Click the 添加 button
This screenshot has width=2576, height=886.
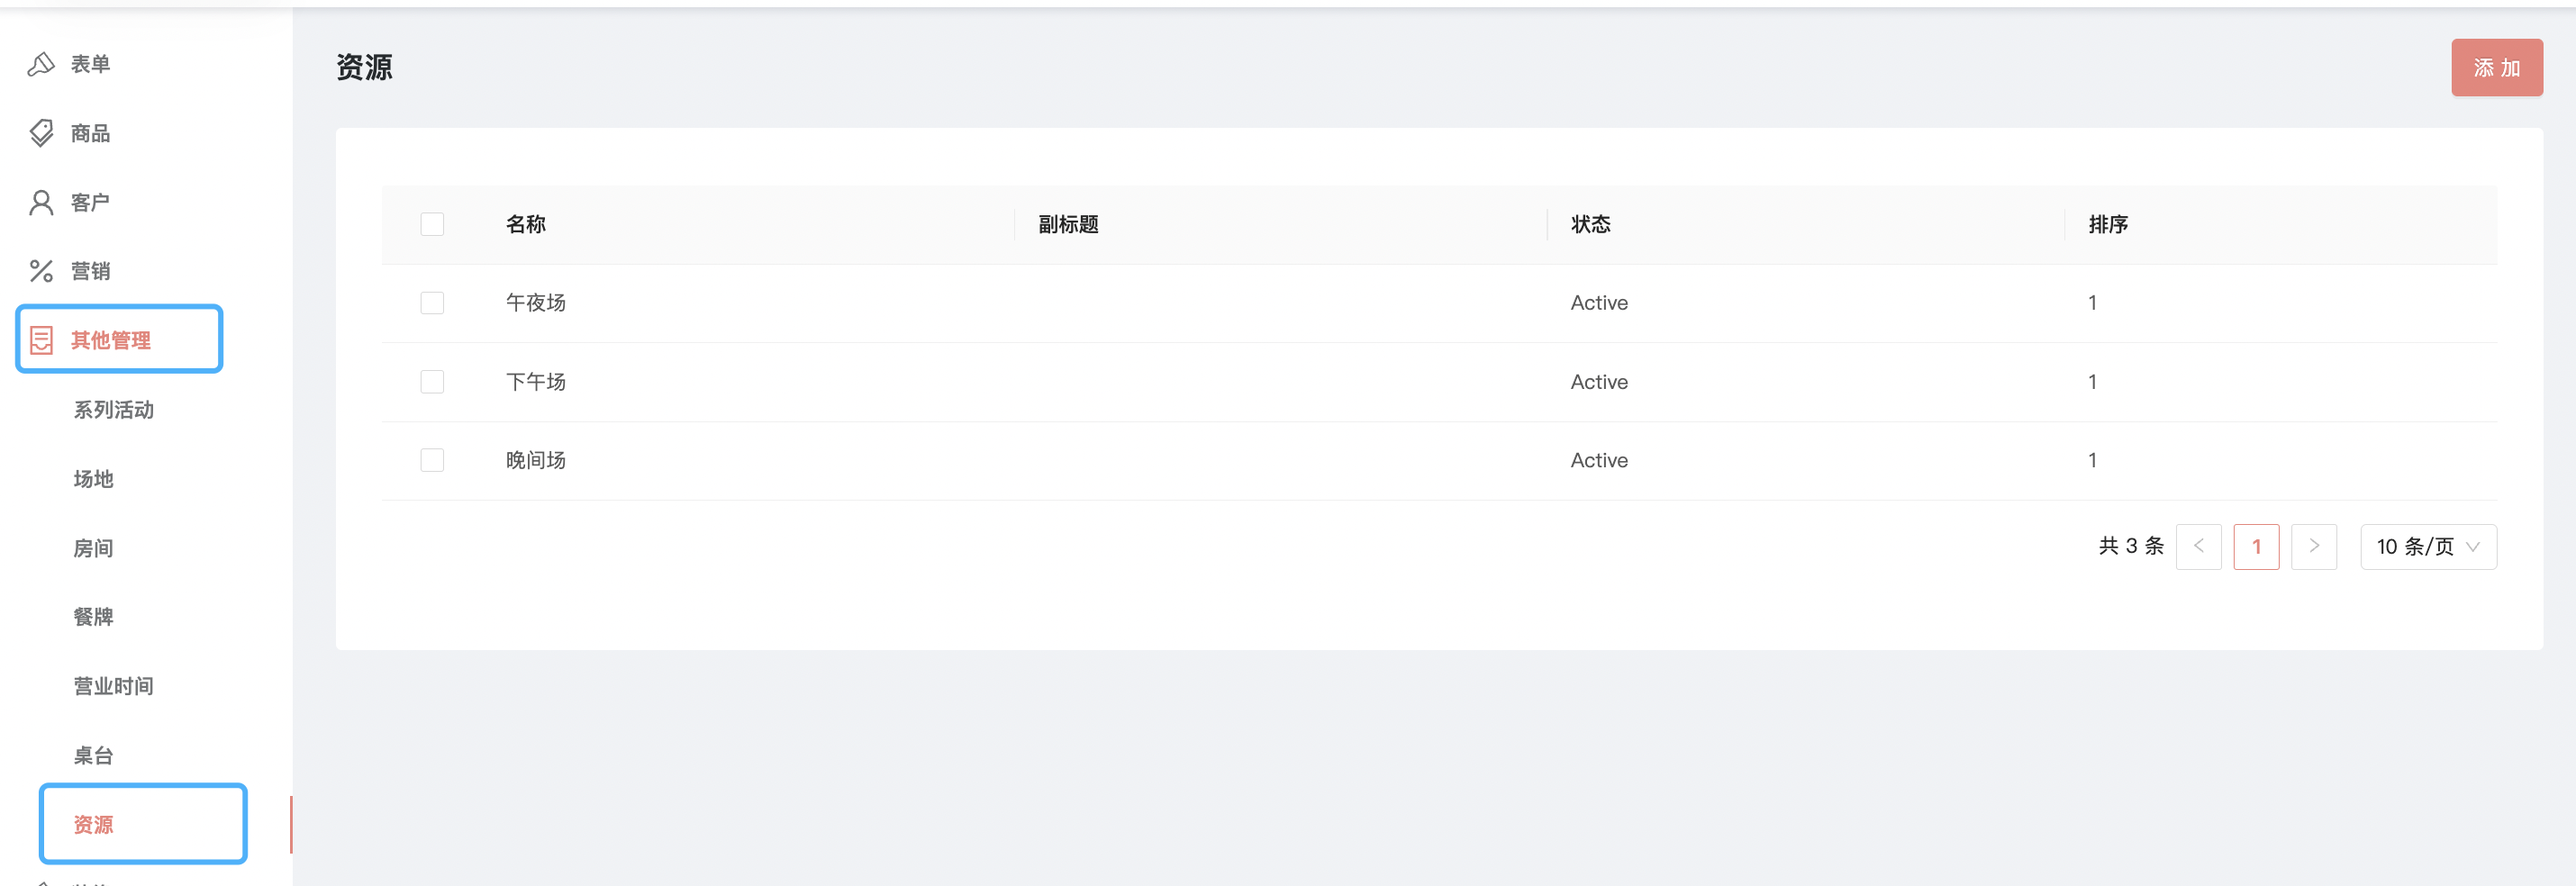(x=2496, y=68)
